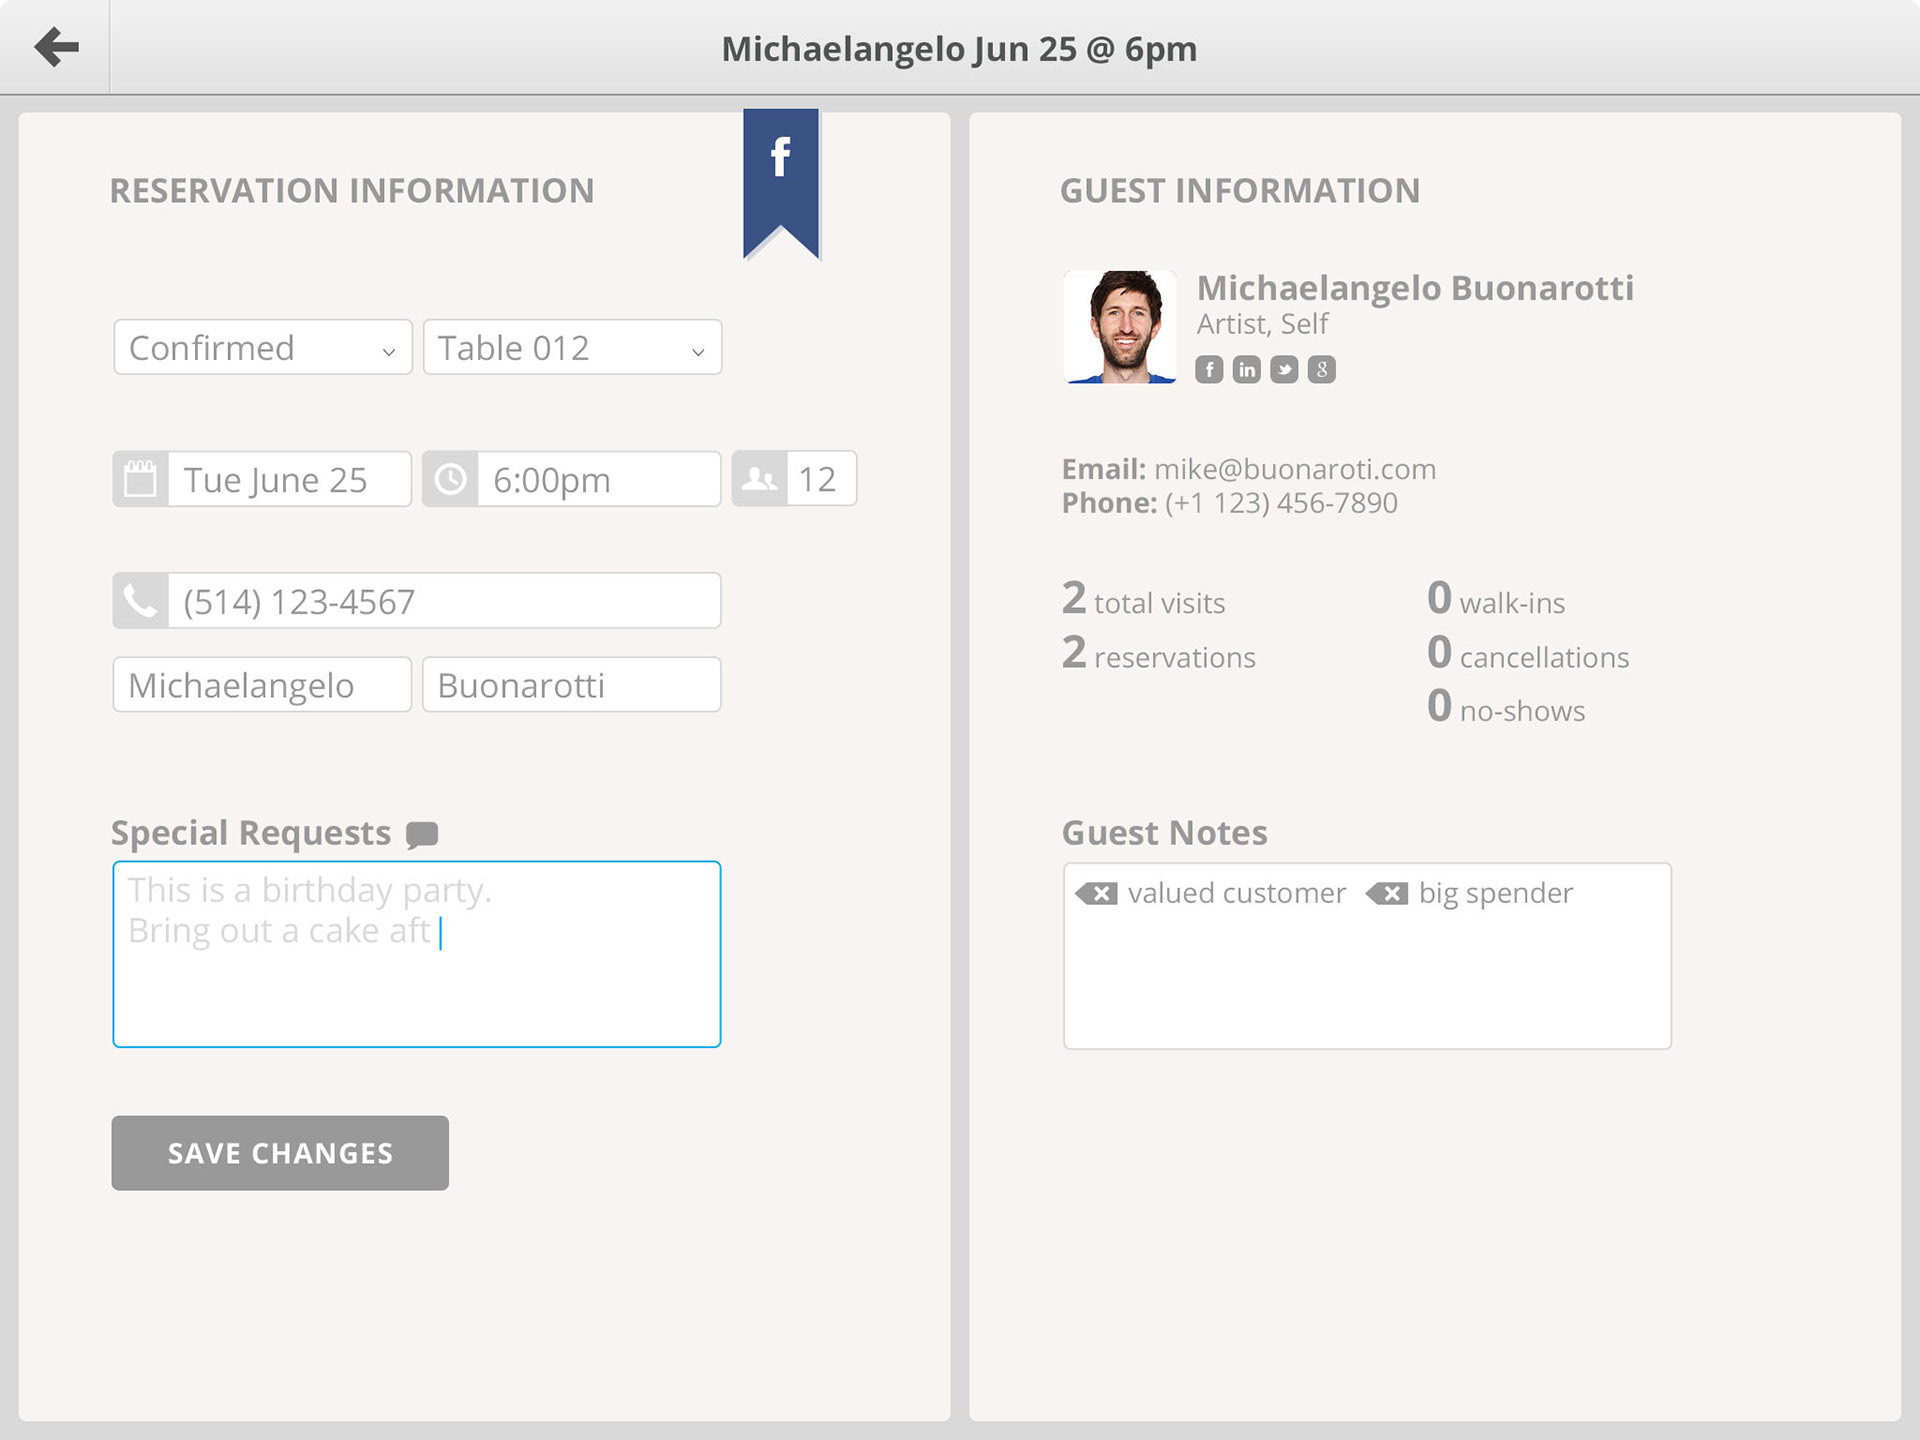
Task: Open guest's Google Plus profile icon
Action: [1321, 370]
